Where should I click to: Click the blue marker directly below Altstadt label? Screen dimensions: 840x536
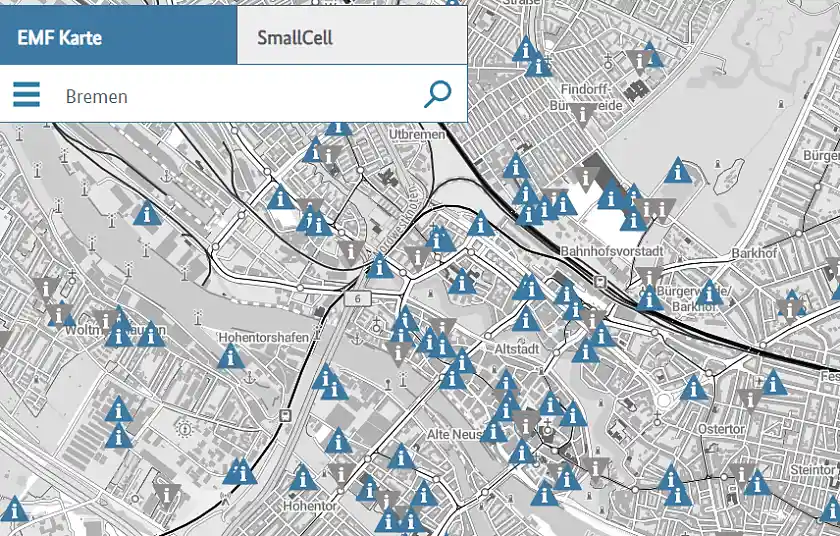pos(506,382)
